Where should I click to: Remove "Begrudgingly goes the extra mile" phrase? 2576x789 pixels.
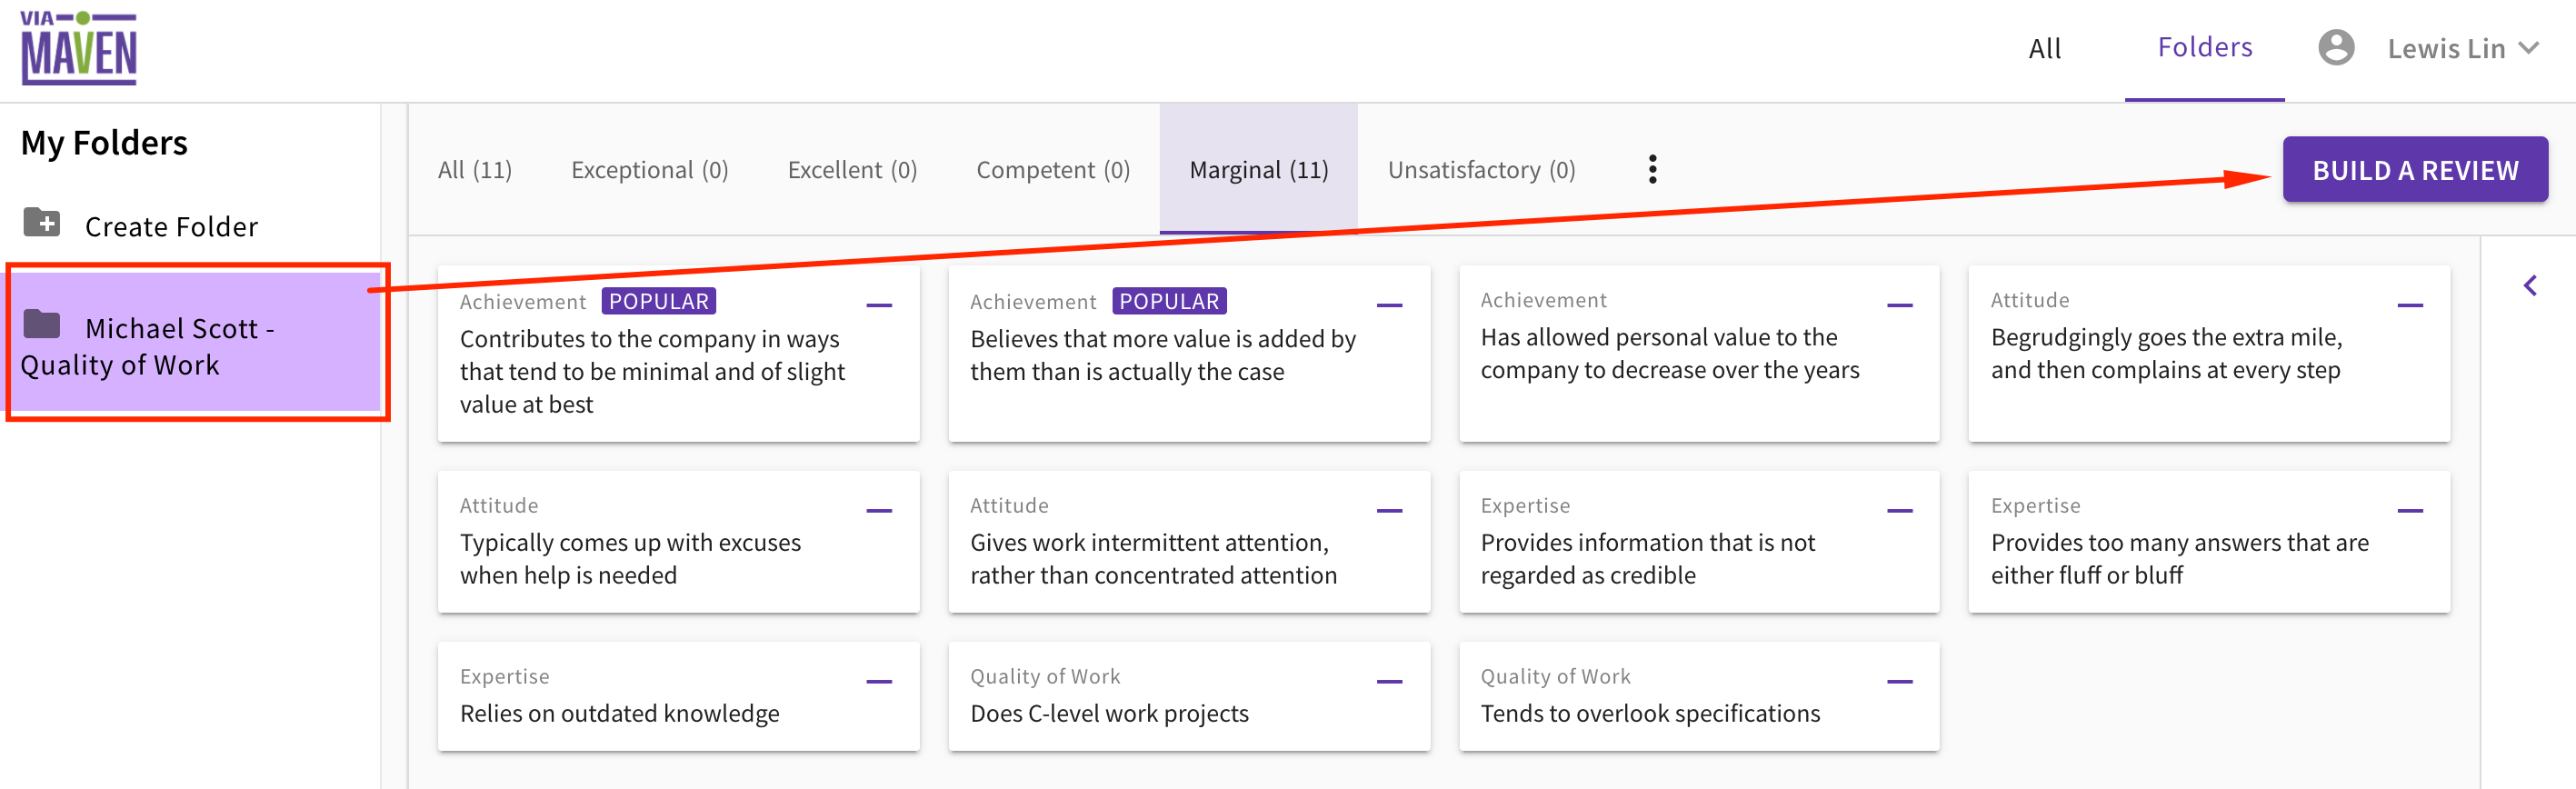(2410, 305)
